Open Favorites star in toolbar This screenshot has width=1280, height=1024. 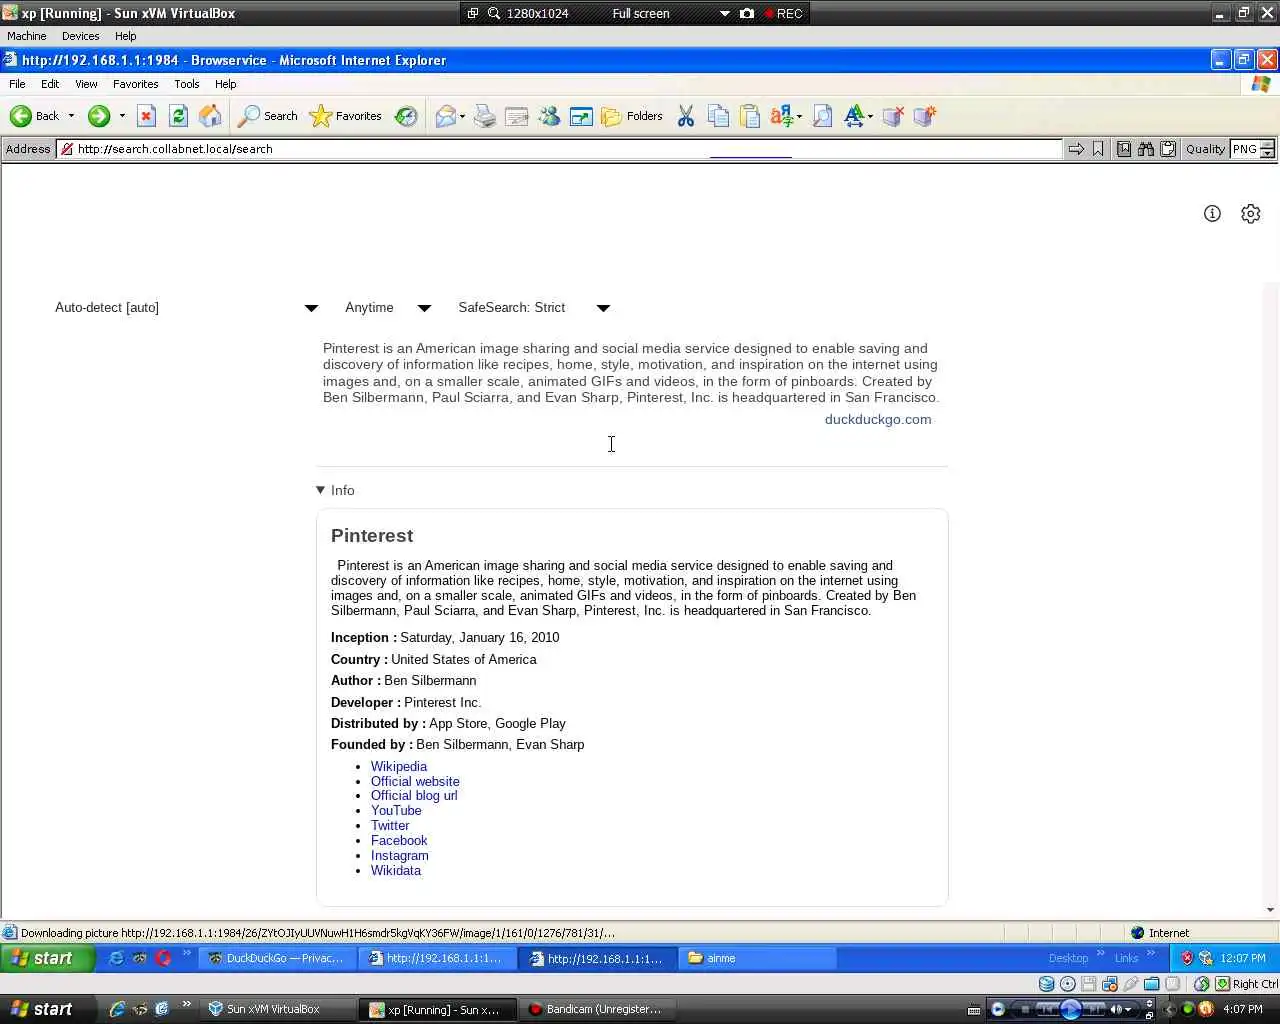[x=345, y=116]
